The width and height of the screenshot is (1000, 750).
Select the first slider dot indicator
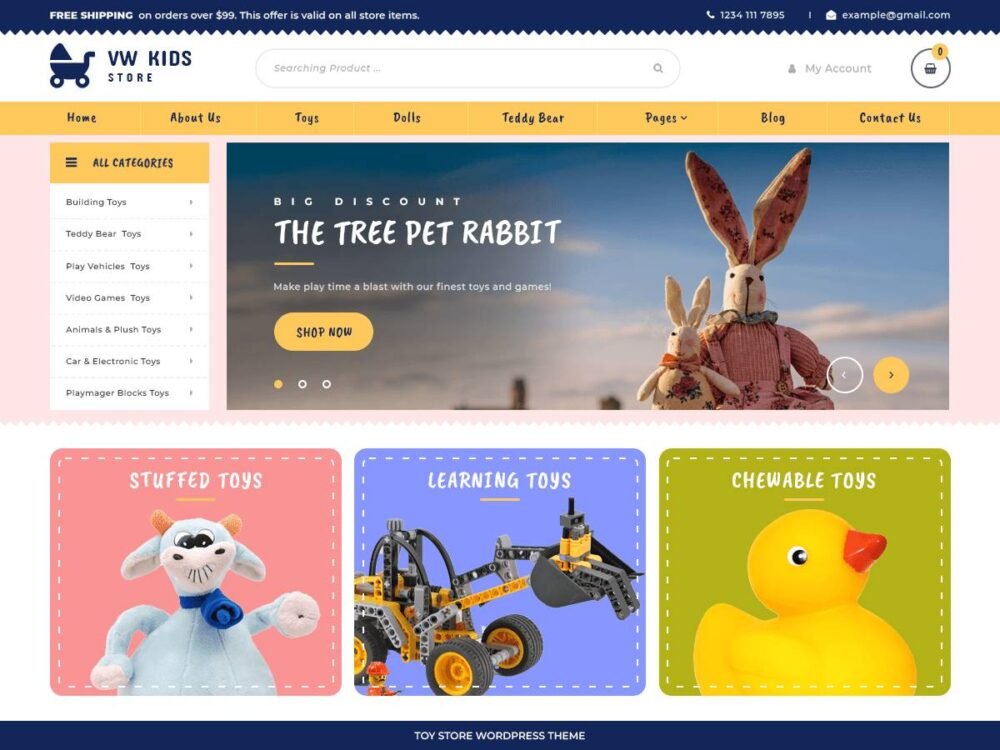tap(278, 384)
